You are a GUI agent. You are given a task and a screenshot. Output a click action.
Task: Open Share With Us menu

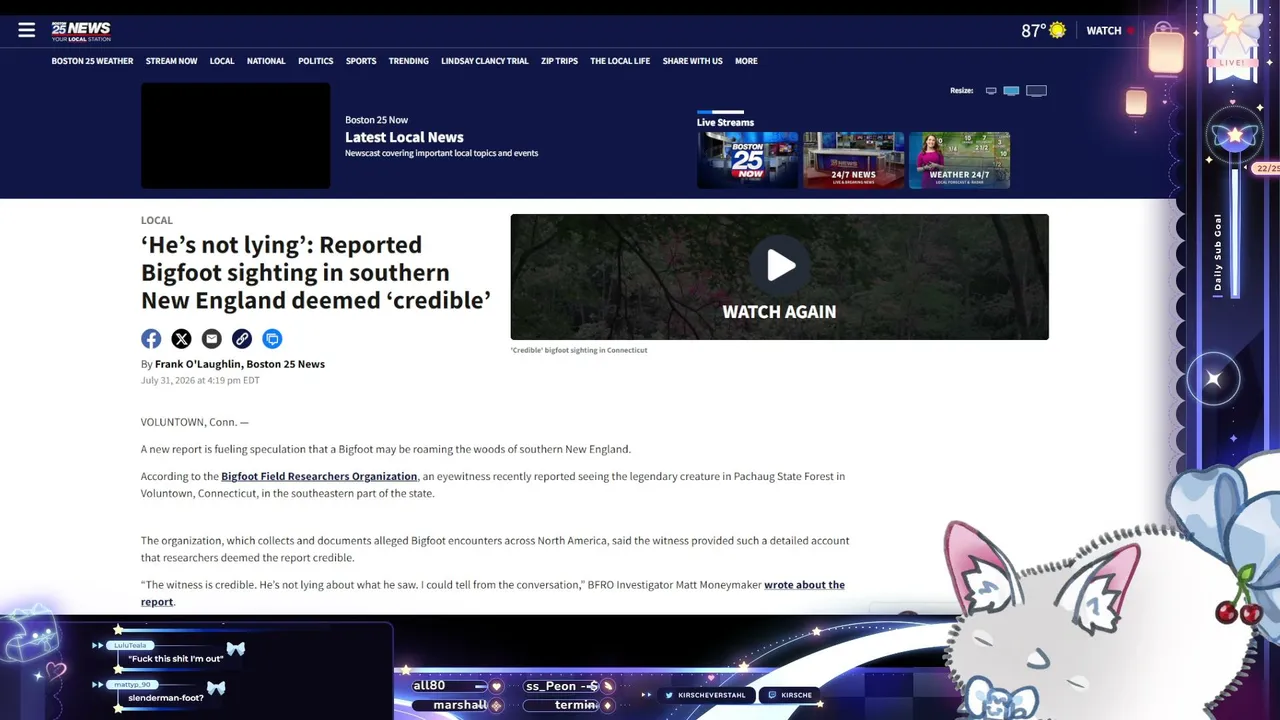pos(692,61)
